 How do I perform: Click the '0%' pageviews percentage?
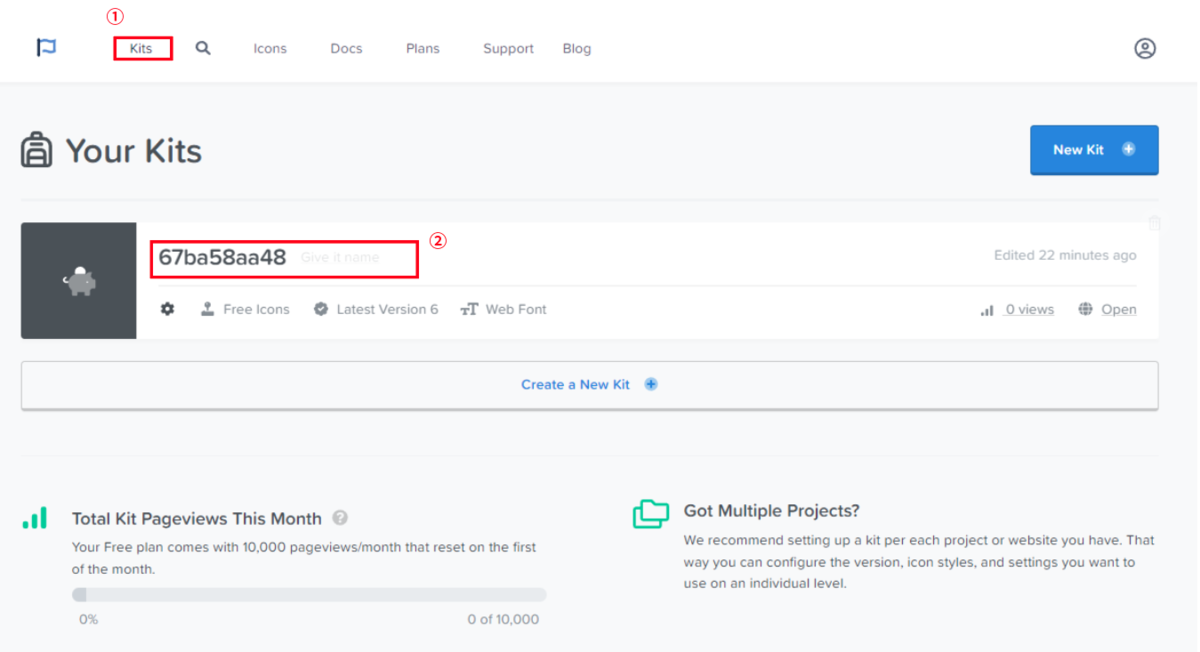tap(89, 619)
